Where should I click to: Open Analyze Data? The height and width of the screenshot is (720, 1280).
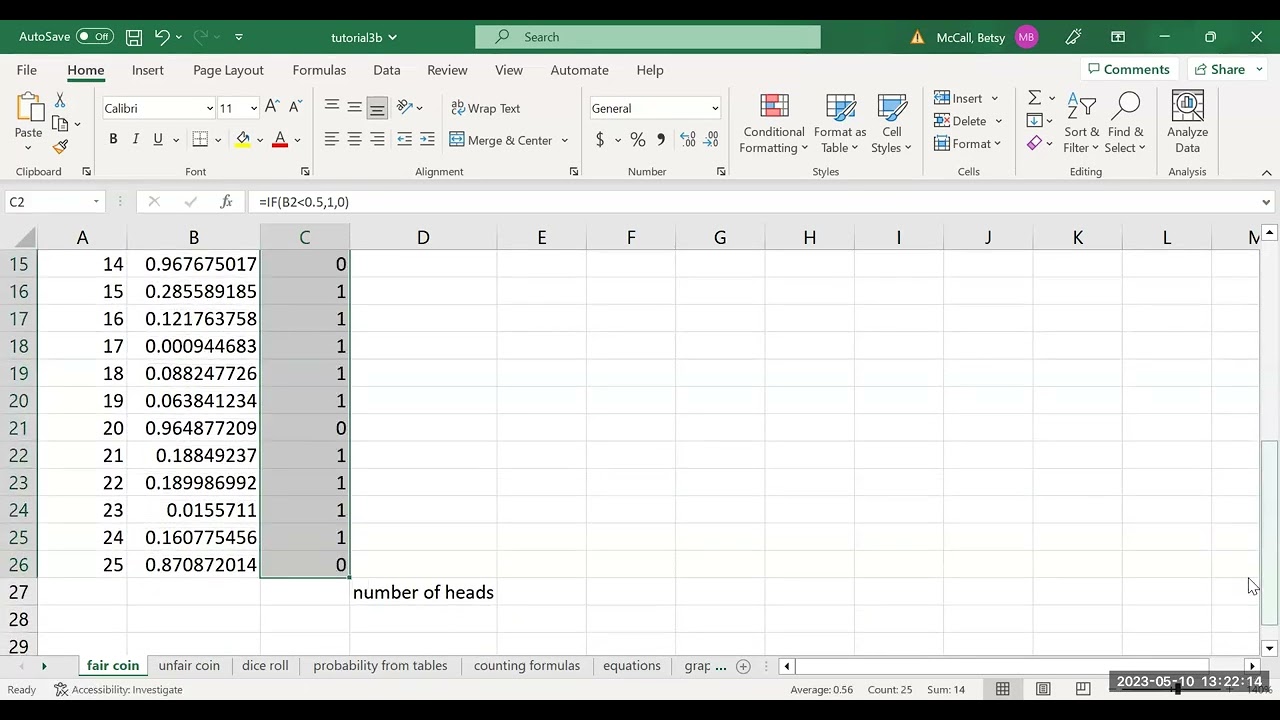[1187, 124]
